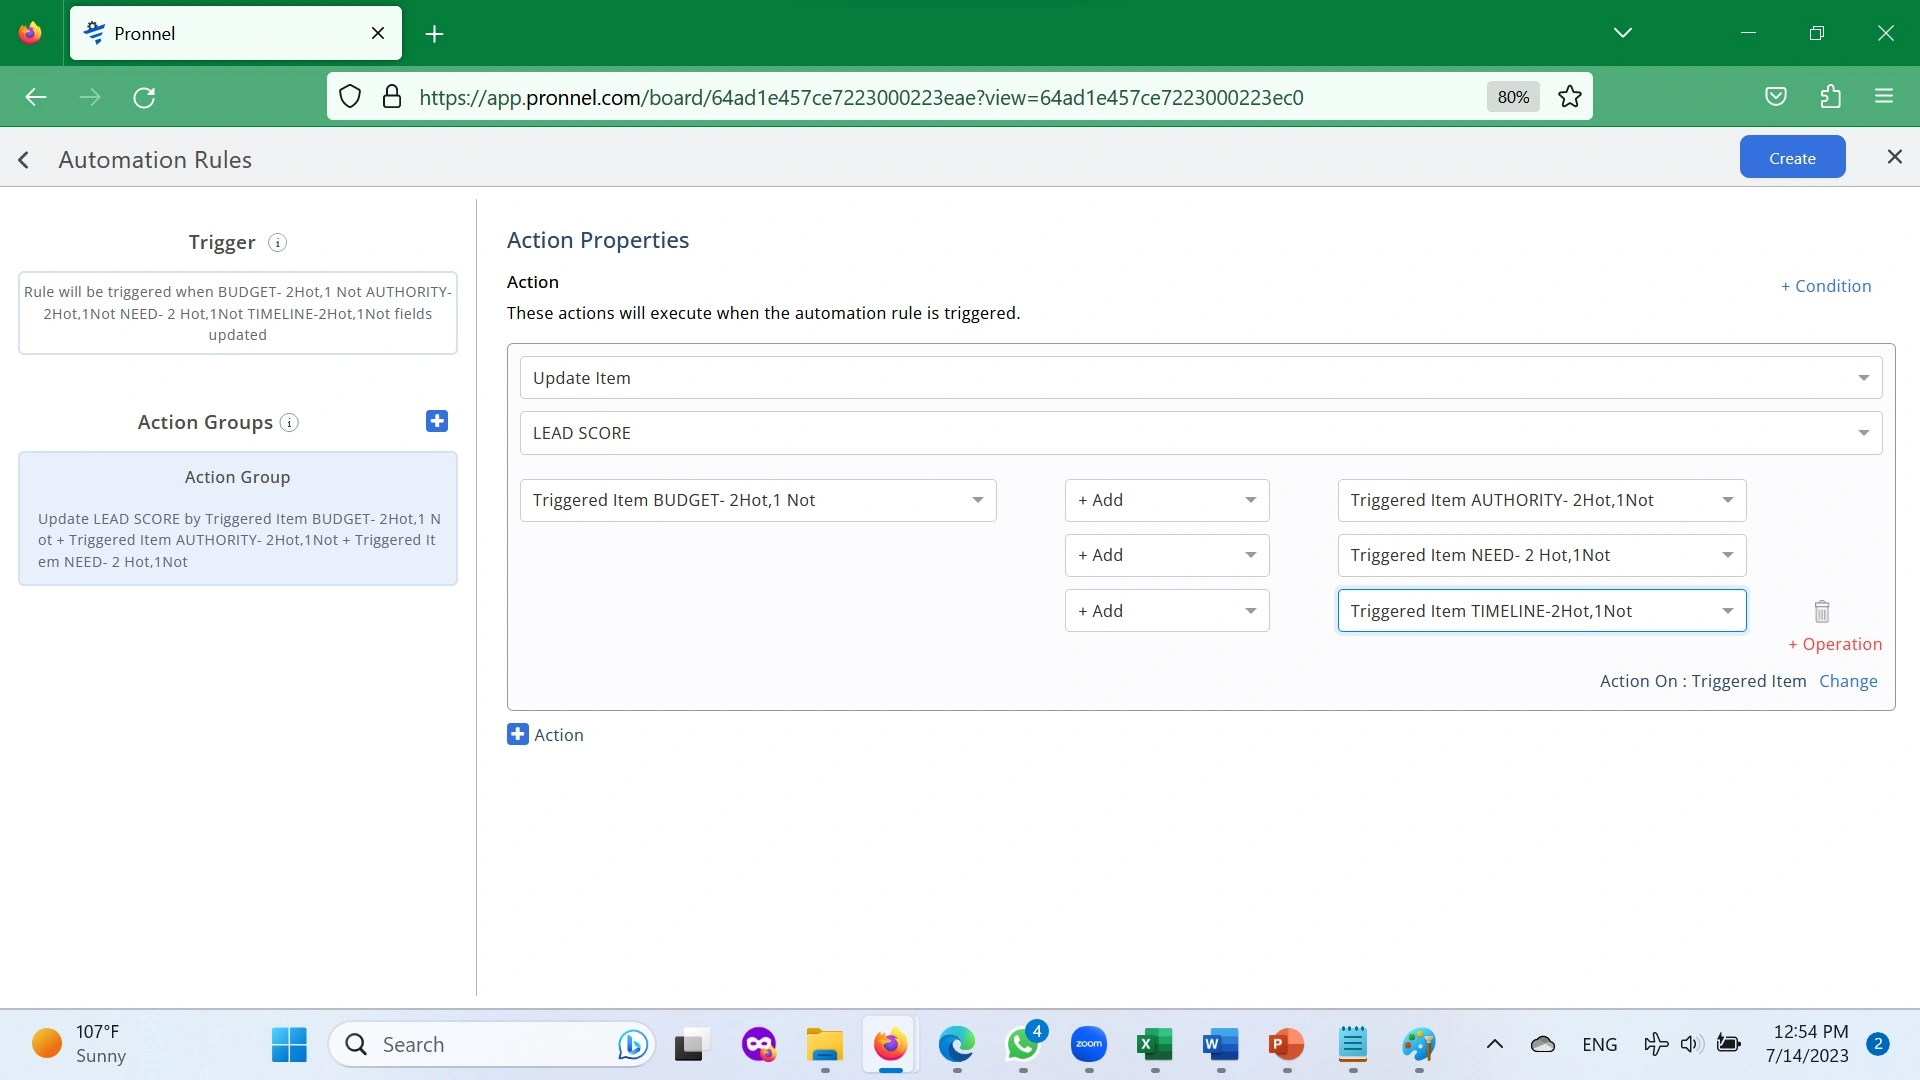Click the + Condition link
This screenshot has width=1920, height=1080.
point(1825,286)
